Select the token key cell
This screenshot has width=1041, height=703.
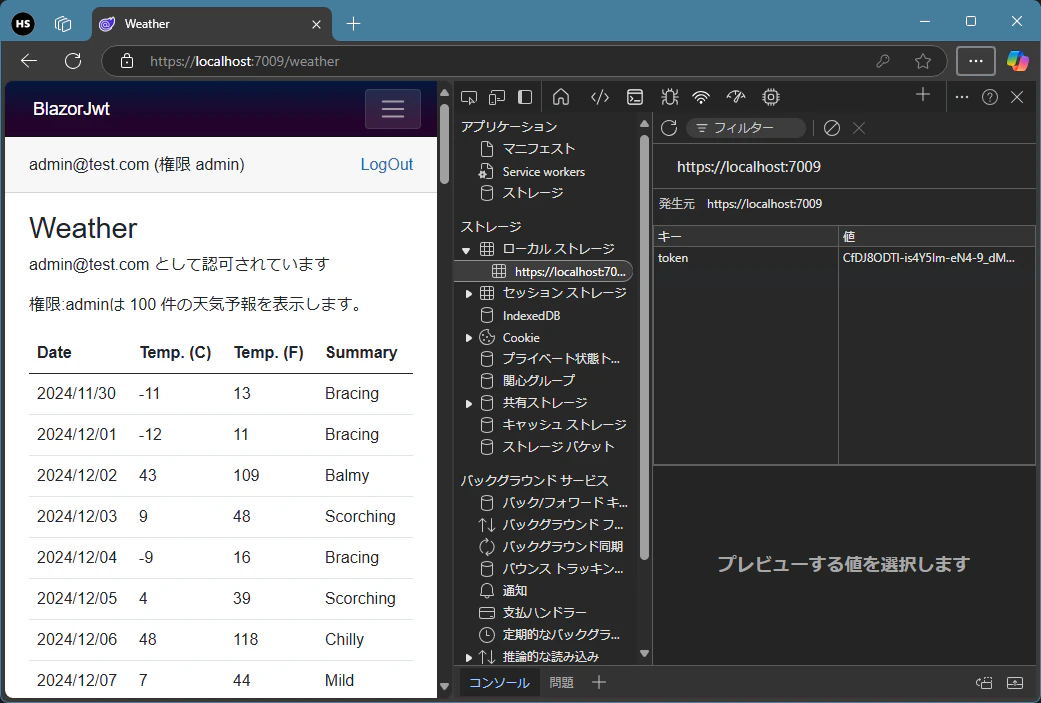(746, 258)
